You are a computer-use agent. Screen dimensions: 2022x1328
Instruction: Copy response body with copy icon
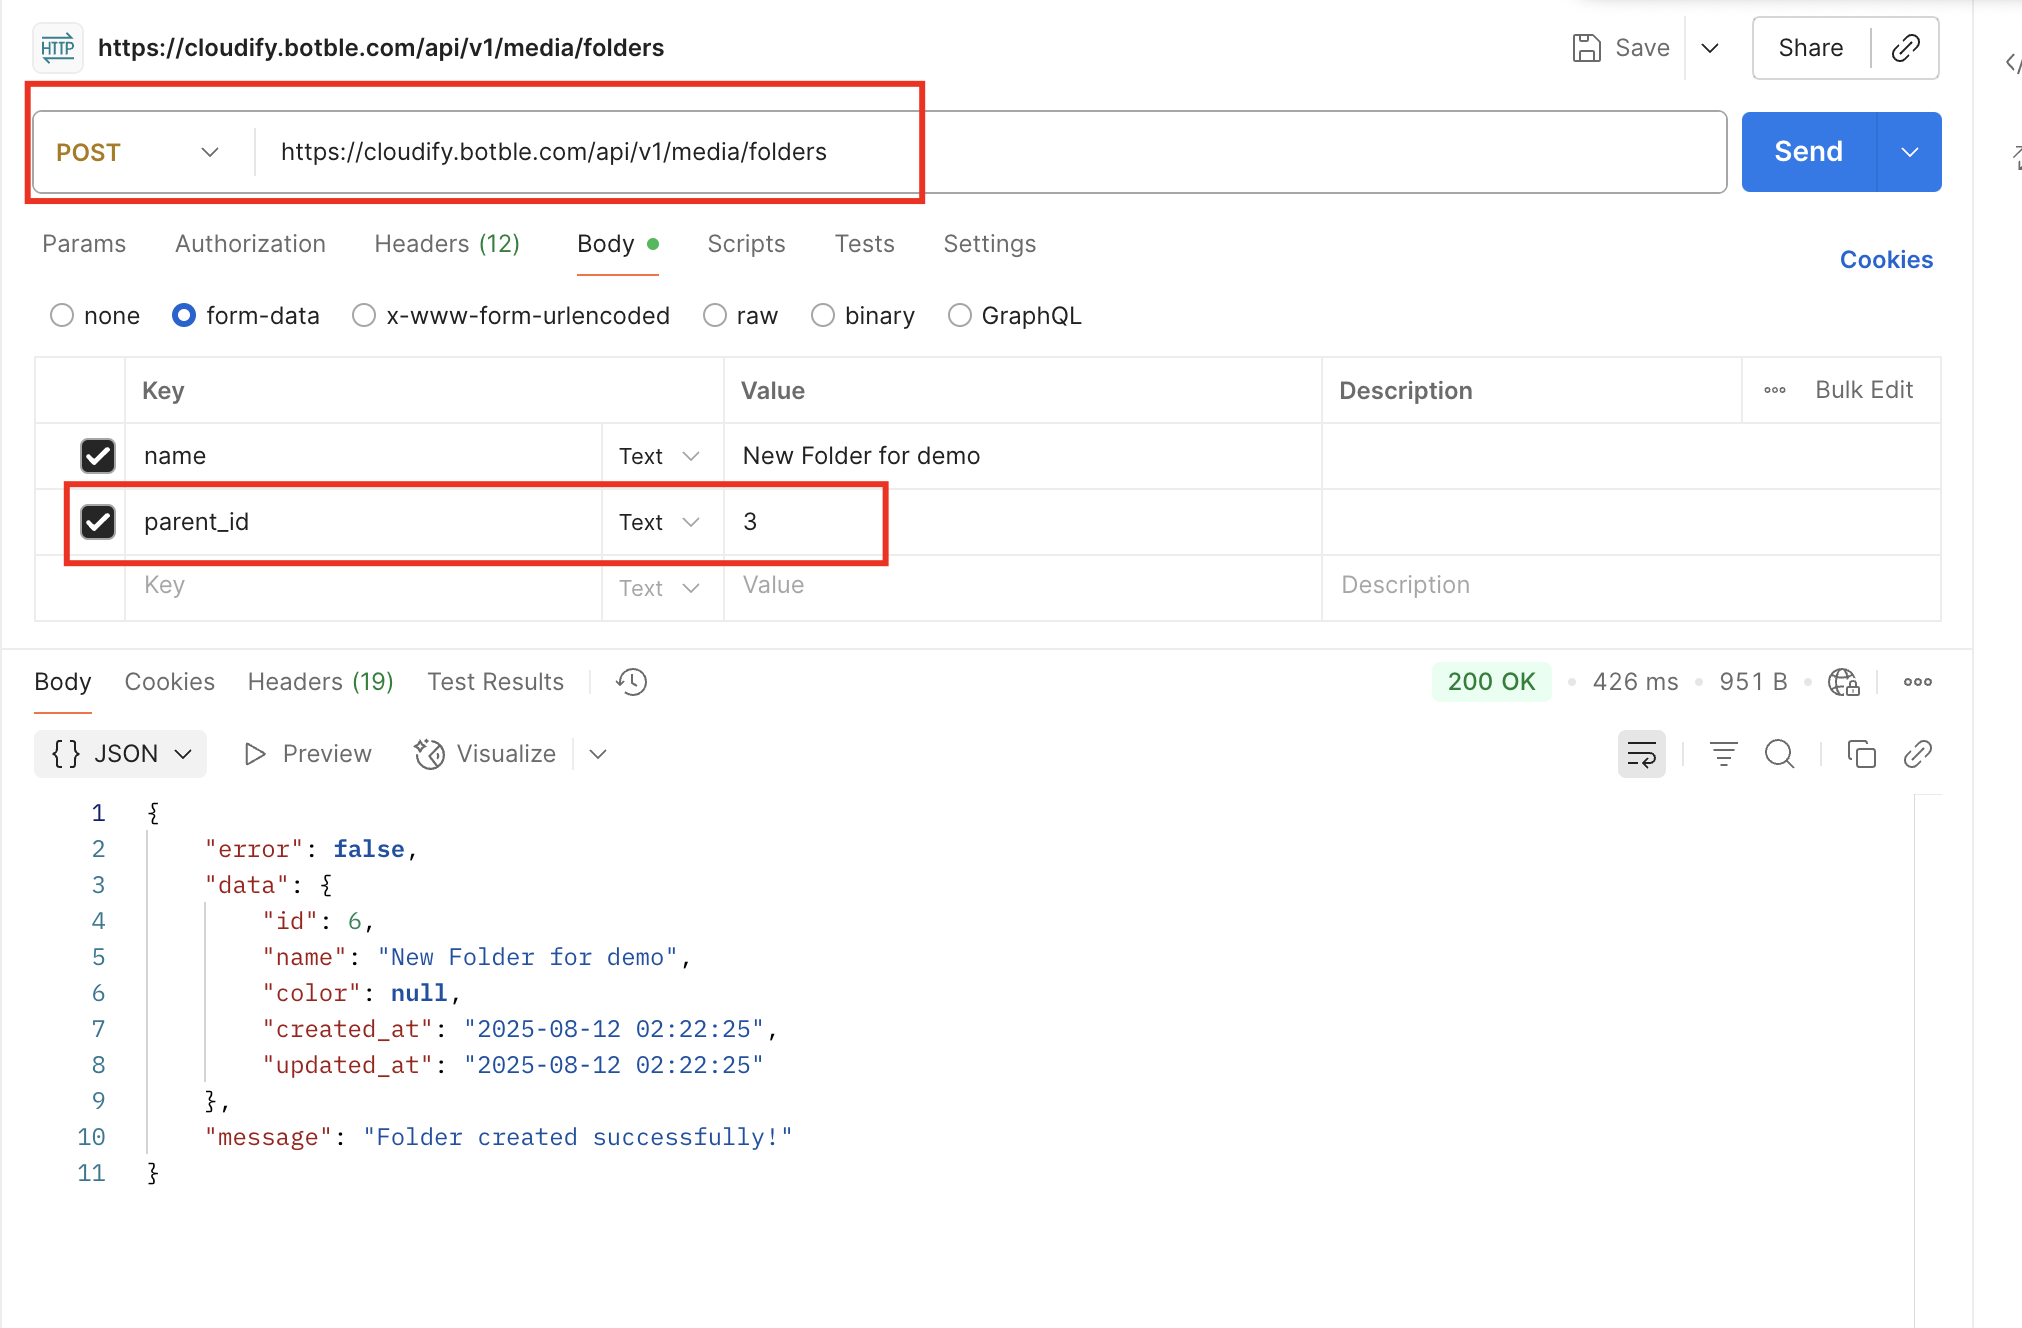1861,754
